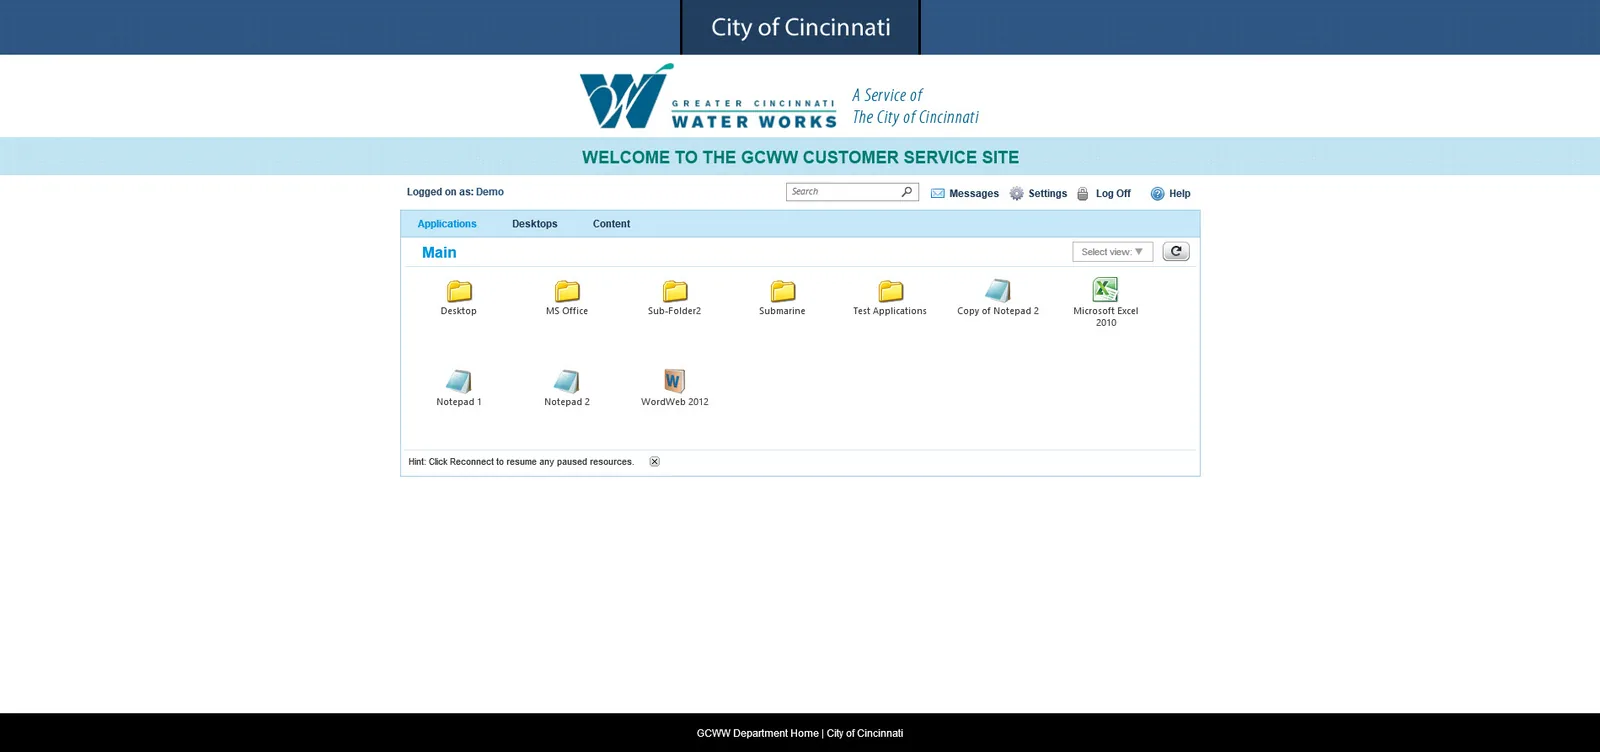Screen dimensions: 1600x752
Task: Open the Desktop folder icon
Action: pos(459,291)
